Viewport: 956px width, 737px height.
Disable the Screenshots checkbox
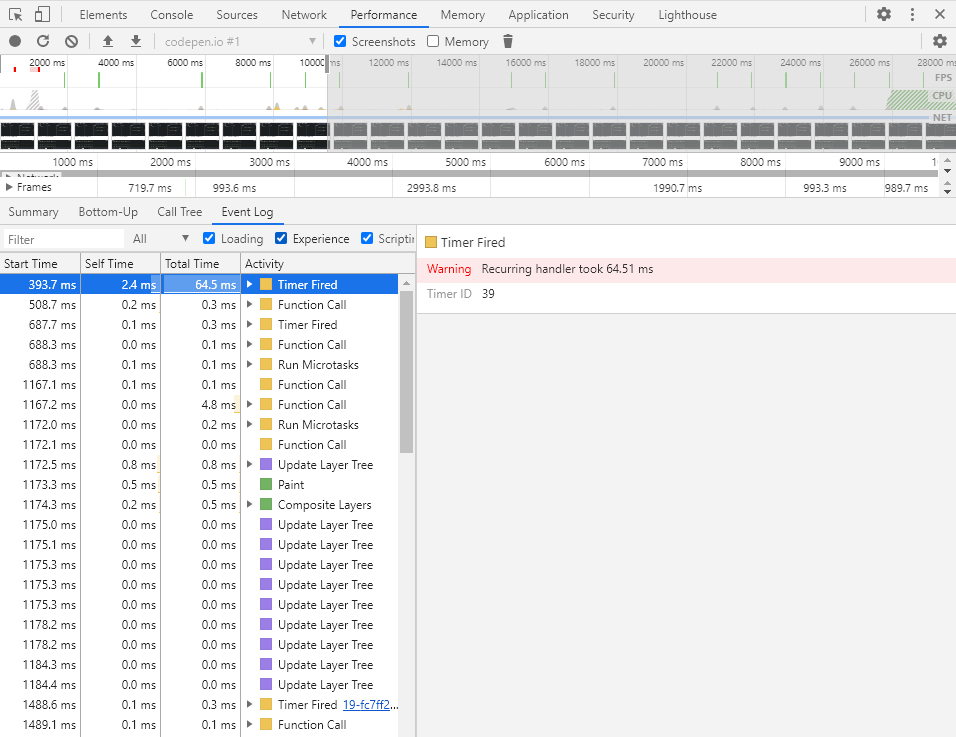coord(339,41)
